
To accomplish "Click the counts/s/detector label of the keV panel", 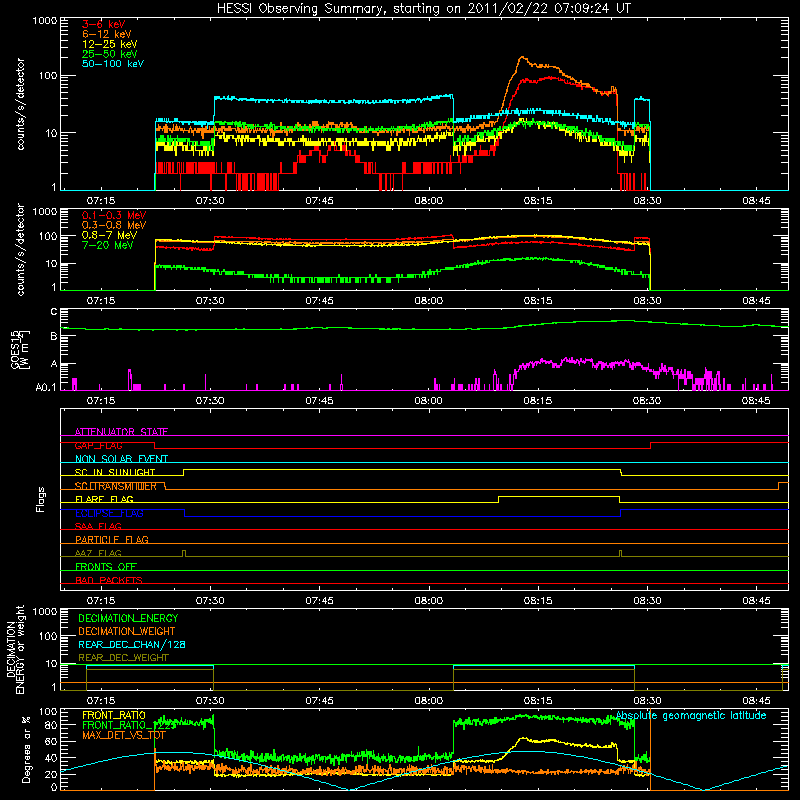I will coord(20,104).
